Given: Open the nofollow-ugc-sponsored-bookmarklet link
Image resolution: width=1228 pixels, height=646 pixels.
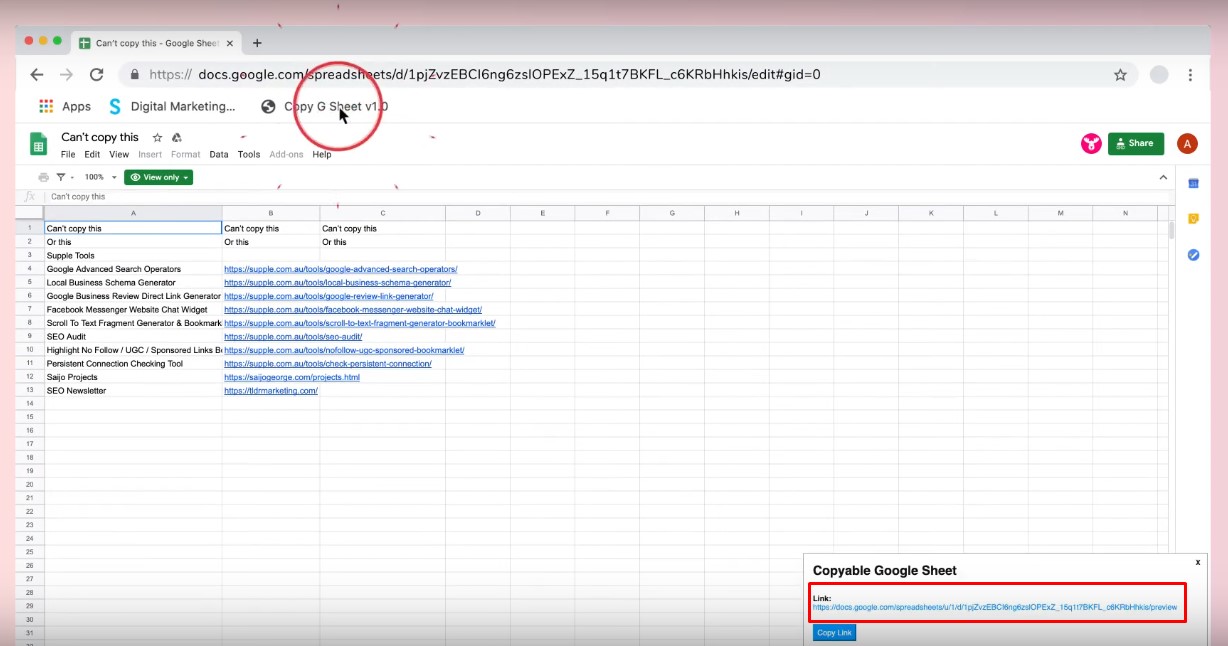Looking at the screenshot, I should click(x=344, y=350).
